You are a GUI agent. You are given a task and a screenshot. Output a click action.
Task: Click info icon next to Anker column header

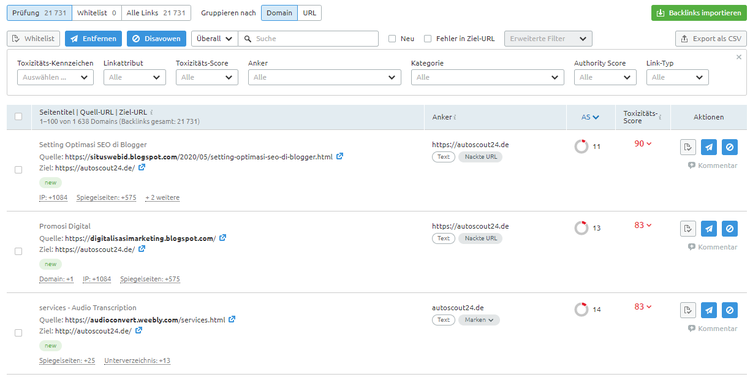coord(454,117)
